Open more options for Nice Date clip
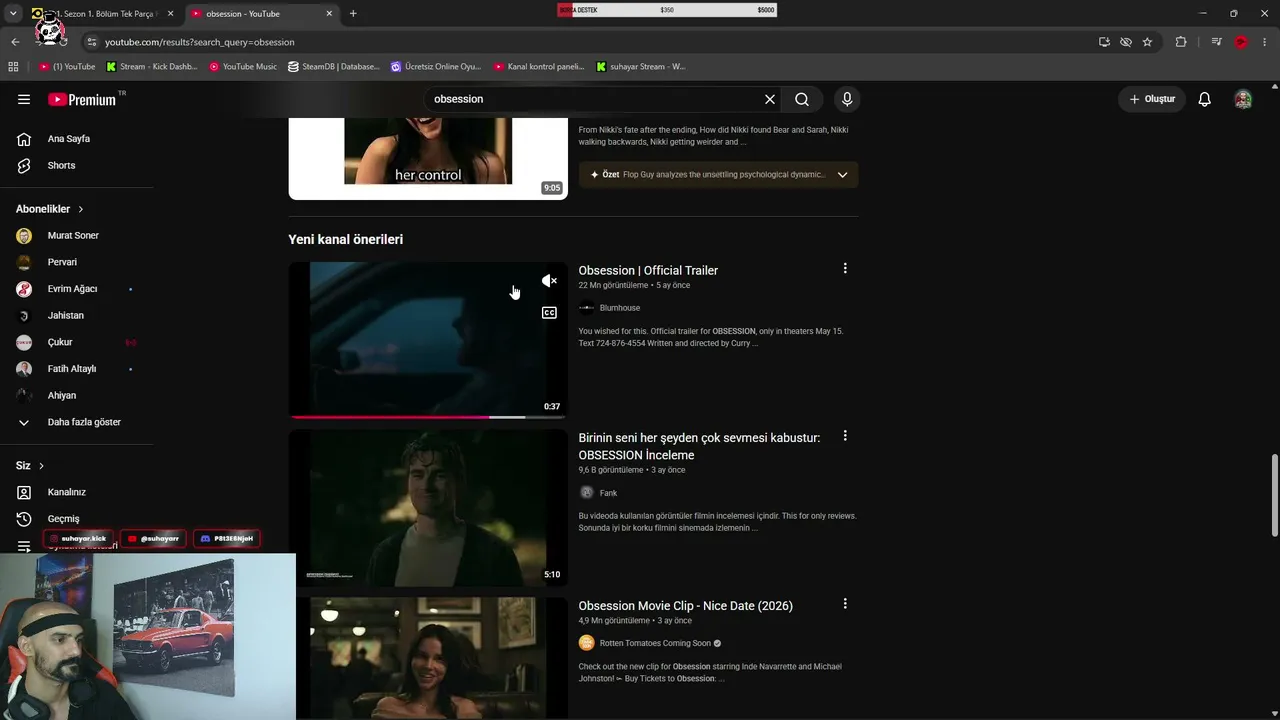The width and height of the screenshot is (1280, 720). click(x=845, y=604)
